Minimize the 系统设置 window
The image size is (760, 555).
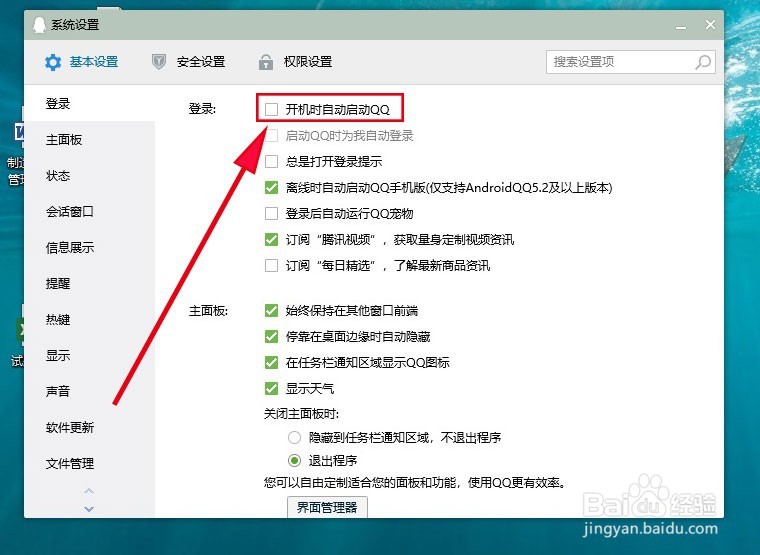681,26
